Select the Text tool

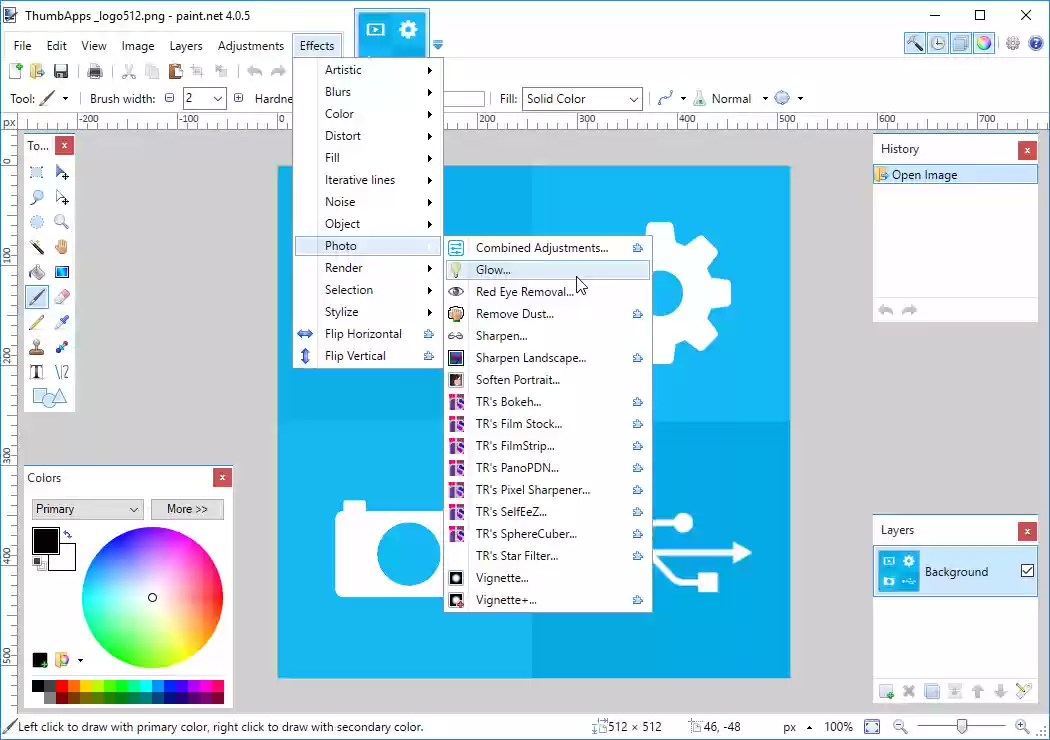37,372
